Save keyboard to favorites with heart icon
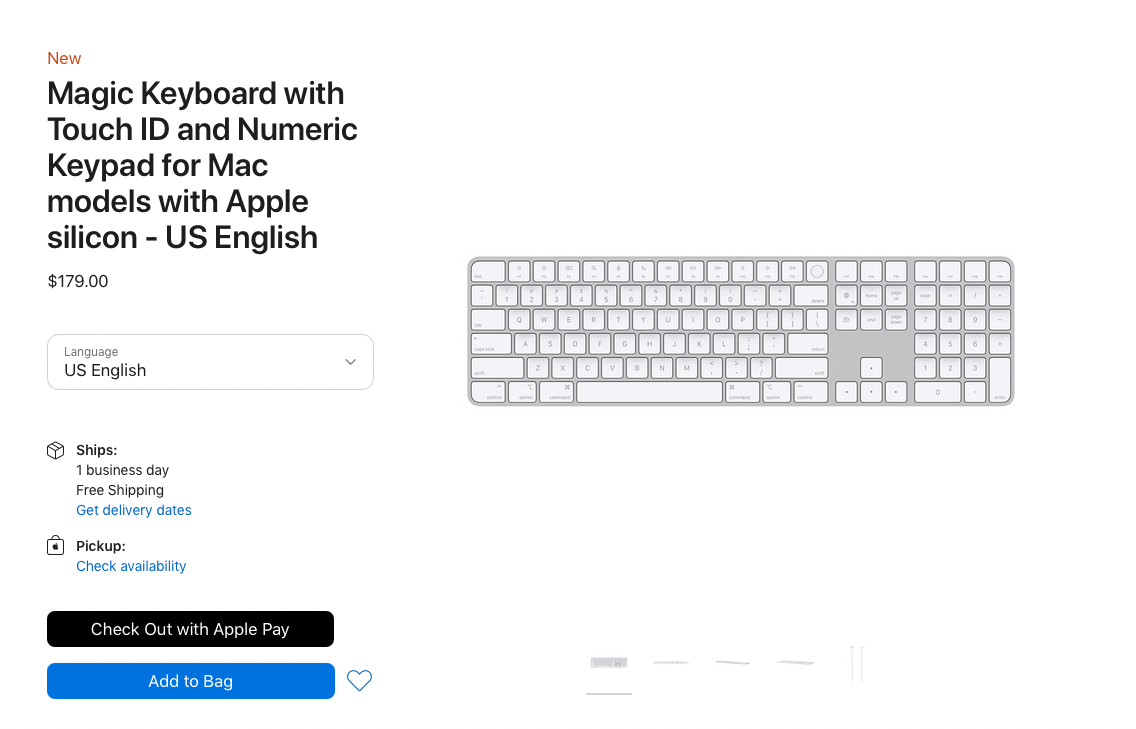 pyautogui.click(x=359, y=681)
